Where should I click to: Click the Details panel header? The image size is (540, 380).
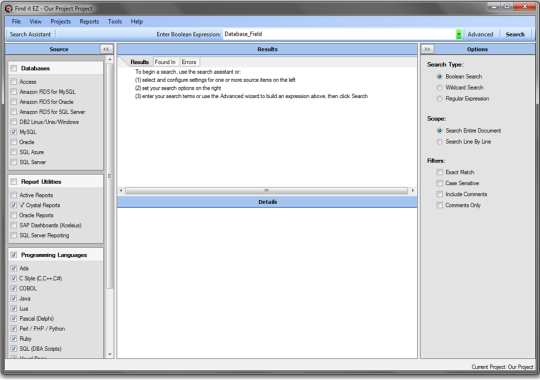tap(267, 202)
